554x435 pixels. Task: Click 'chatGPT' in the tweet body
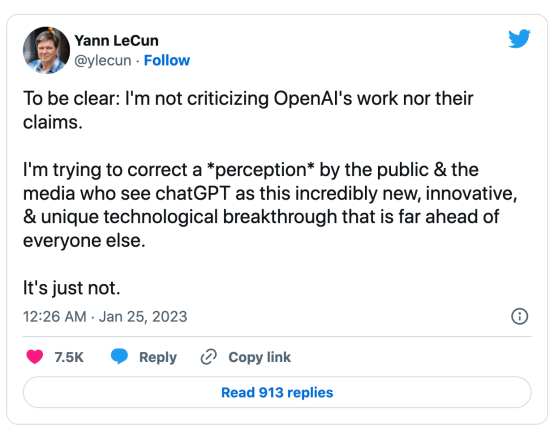click(193, 194)
